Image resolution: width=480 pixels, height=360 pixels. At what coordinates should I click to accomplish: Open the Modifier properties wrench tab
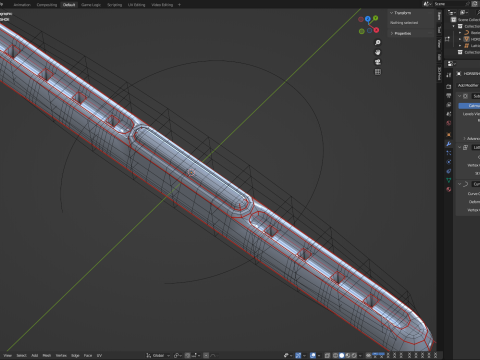[449, 144]
